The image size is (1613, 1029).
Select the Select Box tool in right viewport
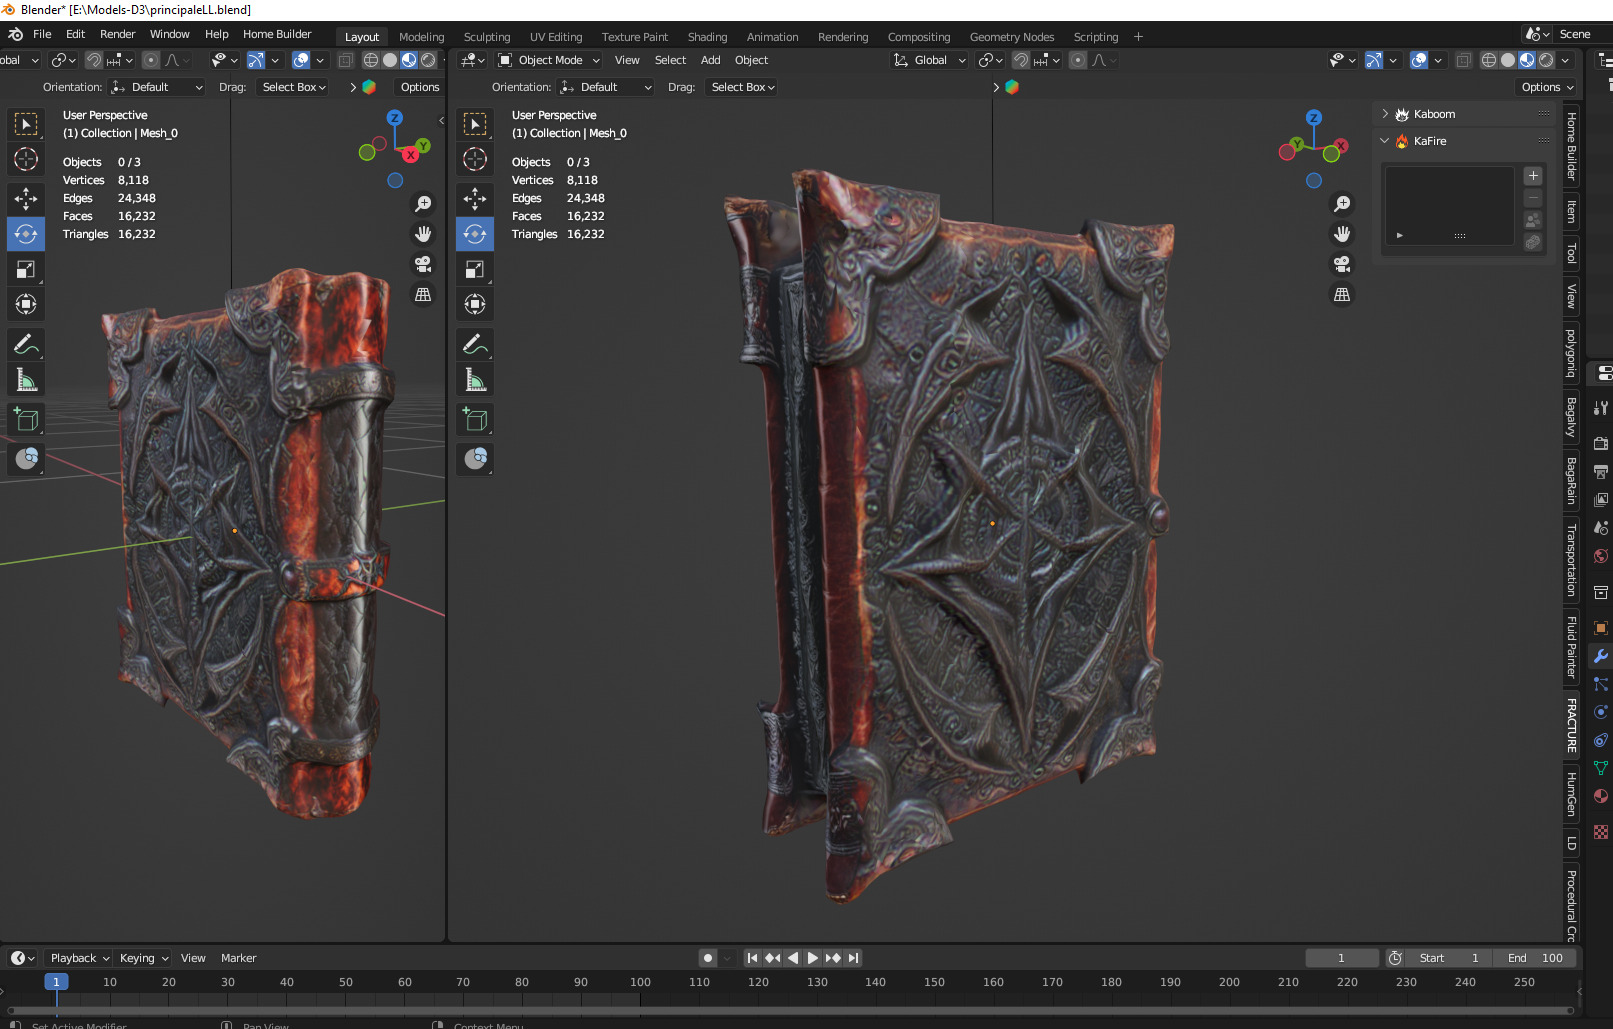[x=475, y=124]
